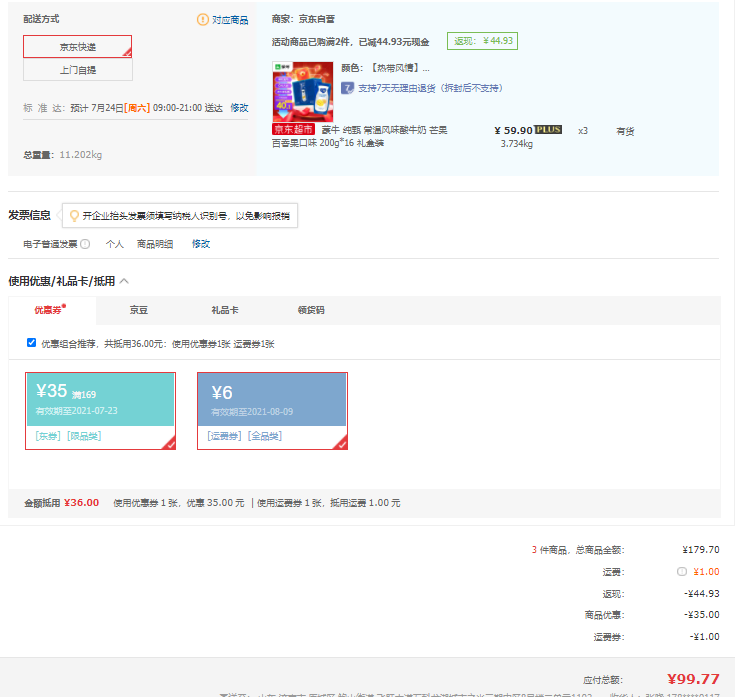Click the orange 对应商品 info icon

click(x=203, y=20)
